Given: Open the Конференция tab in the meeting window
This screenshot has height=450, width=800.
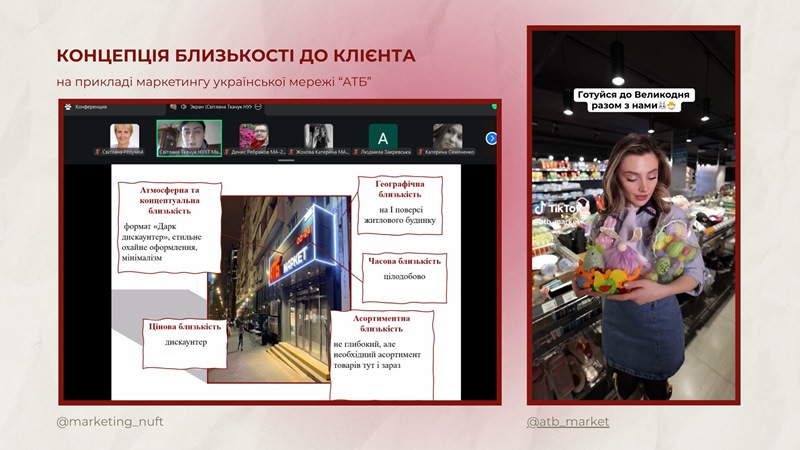Looking at the screenshot, I should coord(91,107).
